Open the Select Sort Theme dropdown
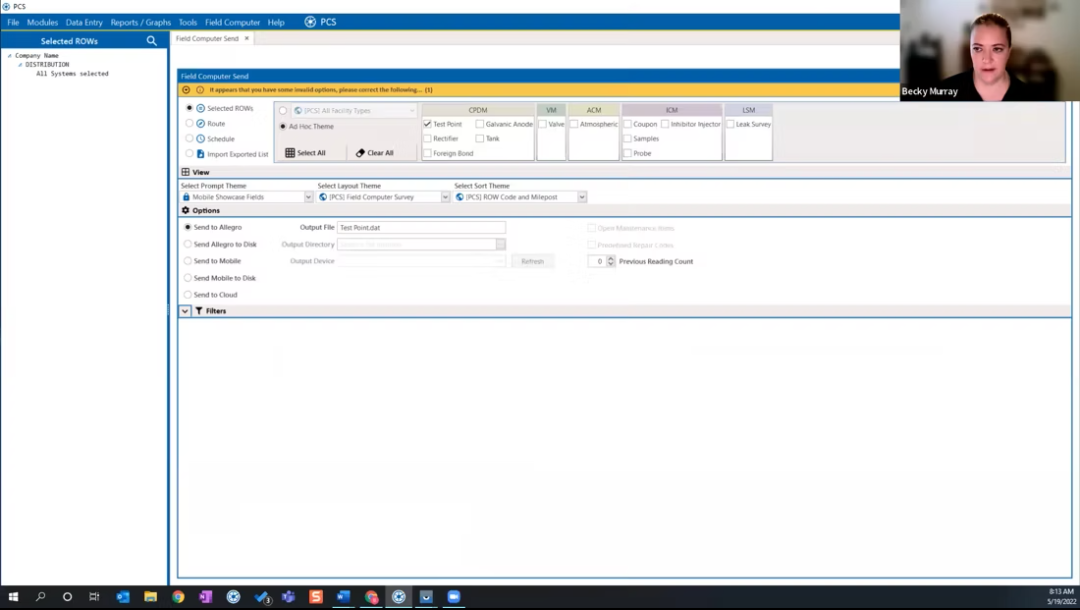The image size is (1080, 610). pyautogui.click(x=582, y=197)
